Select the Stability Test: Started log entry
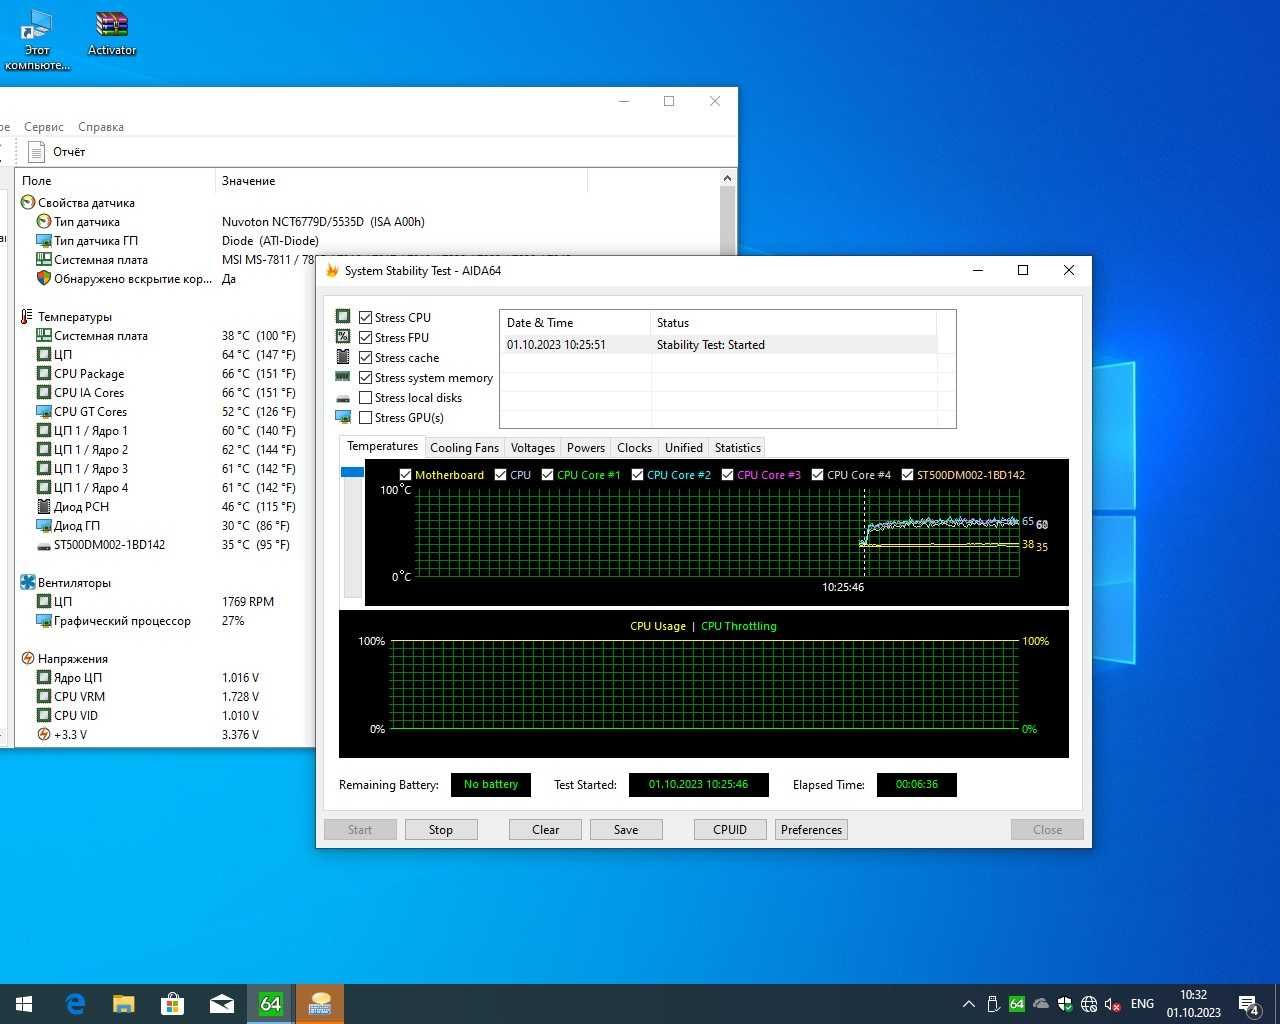The height and width of the screenshot is (1024, 1280). pyautogui.click(x=718, y=344)
